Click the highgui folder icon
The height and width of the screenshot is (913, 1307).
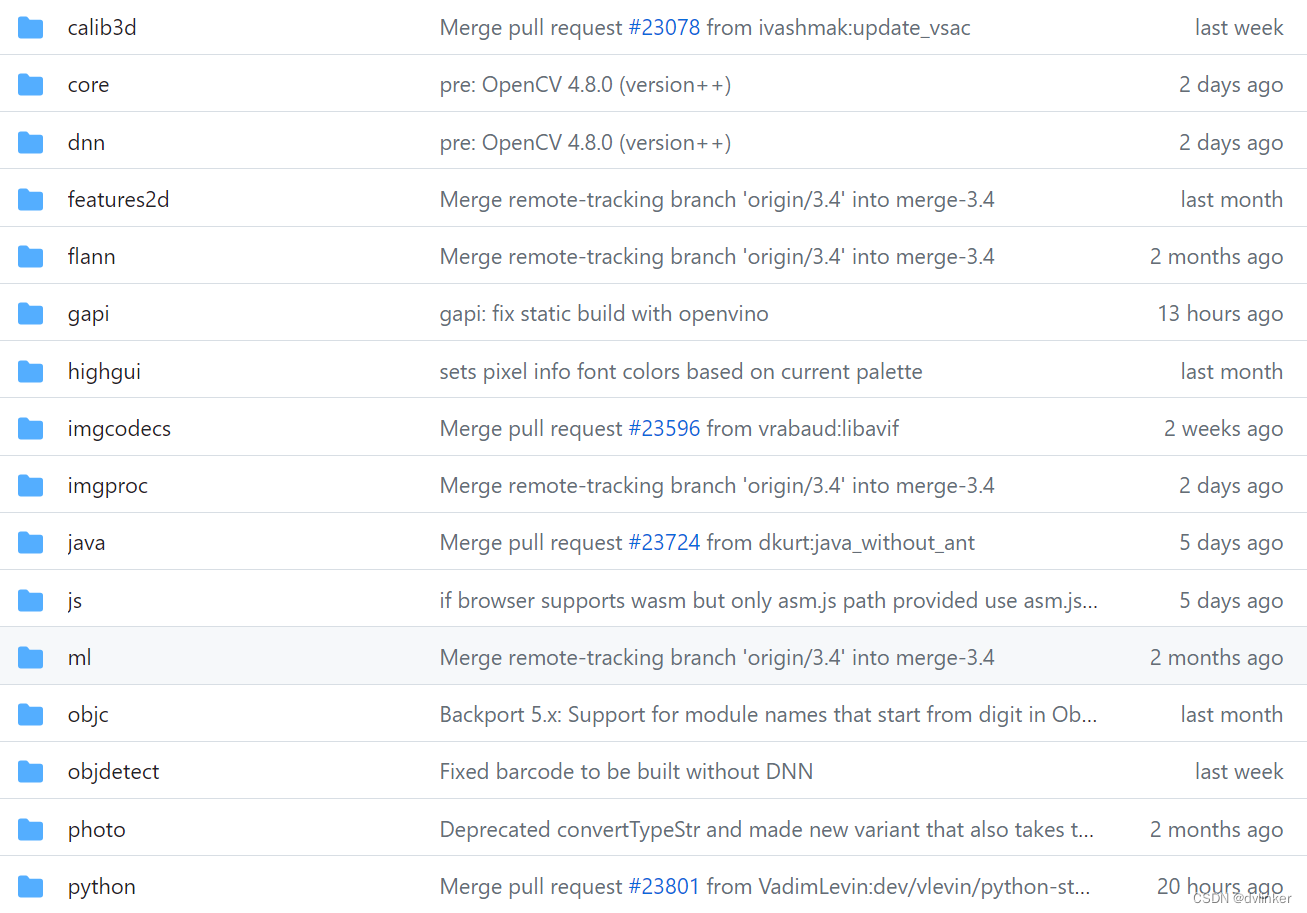[31, 372]
